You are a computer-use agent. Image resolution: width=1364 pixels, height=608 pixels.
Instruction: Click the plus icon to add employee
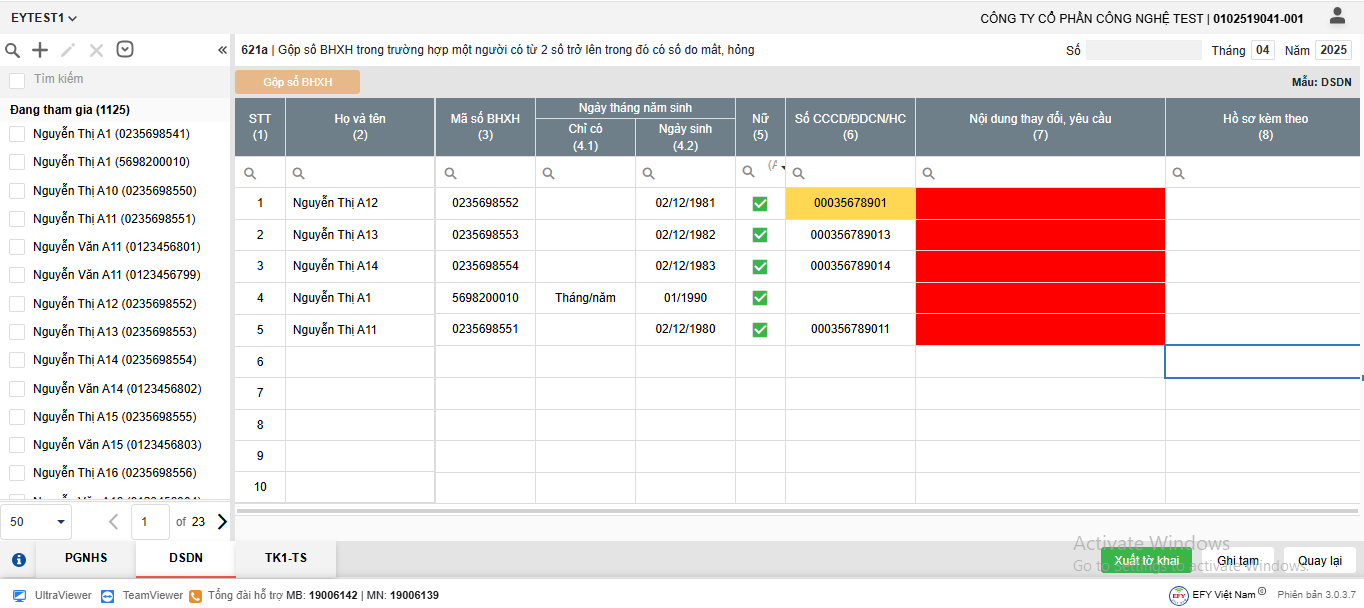click(x=40, y=50)
